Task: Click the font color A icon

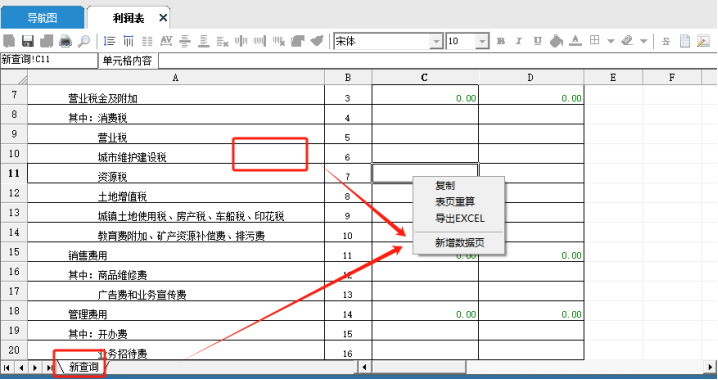Action: point(575,41)
